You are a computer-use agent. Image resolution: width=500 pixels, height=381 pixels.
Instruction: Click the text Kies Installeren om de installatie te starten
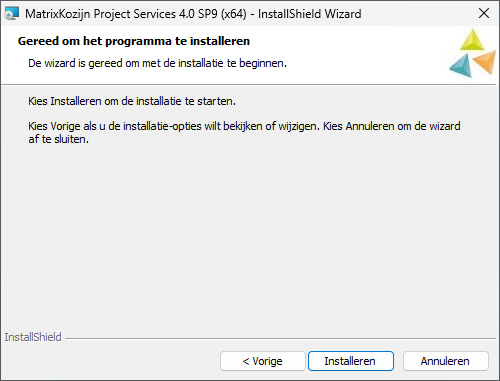(132, 101)
